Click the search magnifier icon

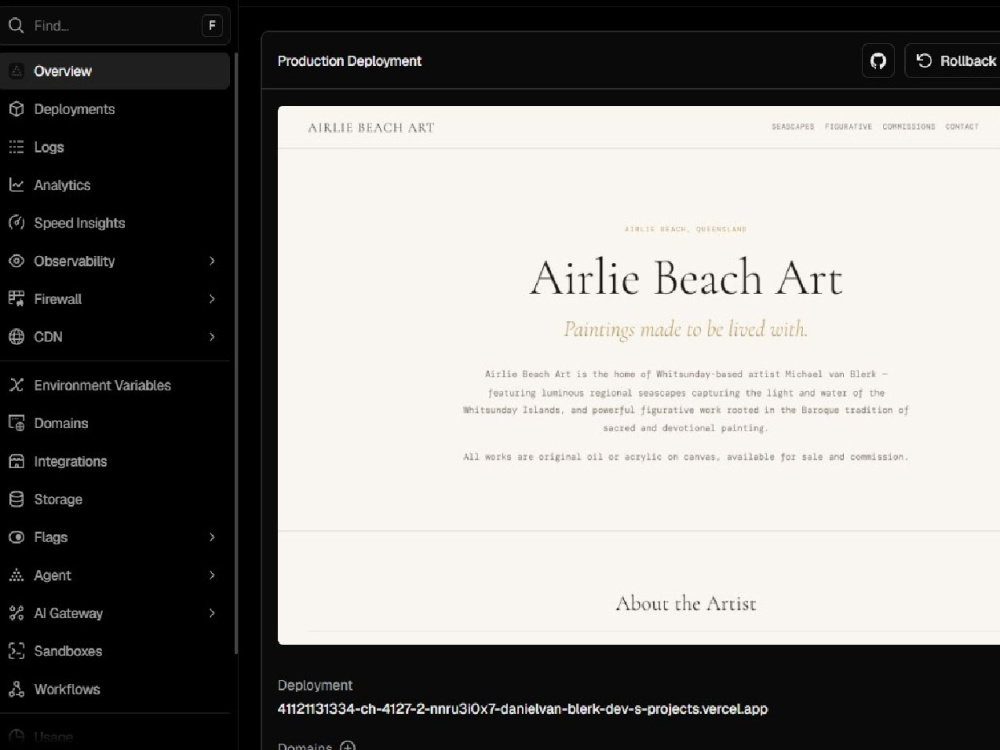(x=16, y=26)
